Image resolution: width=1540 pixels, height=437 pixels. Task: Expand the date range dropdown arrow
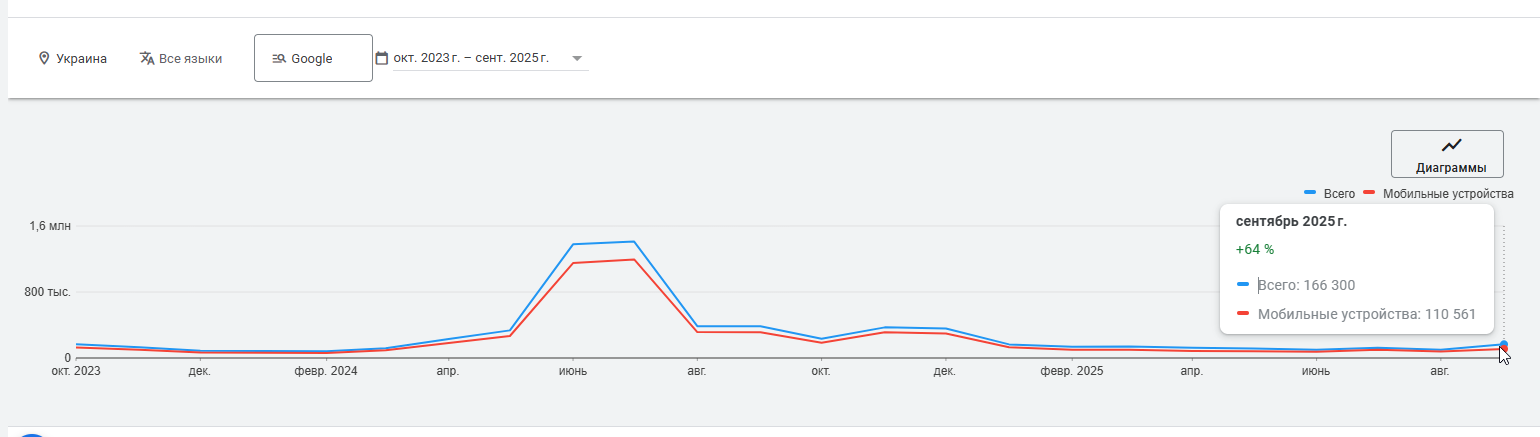pos(577,58)
